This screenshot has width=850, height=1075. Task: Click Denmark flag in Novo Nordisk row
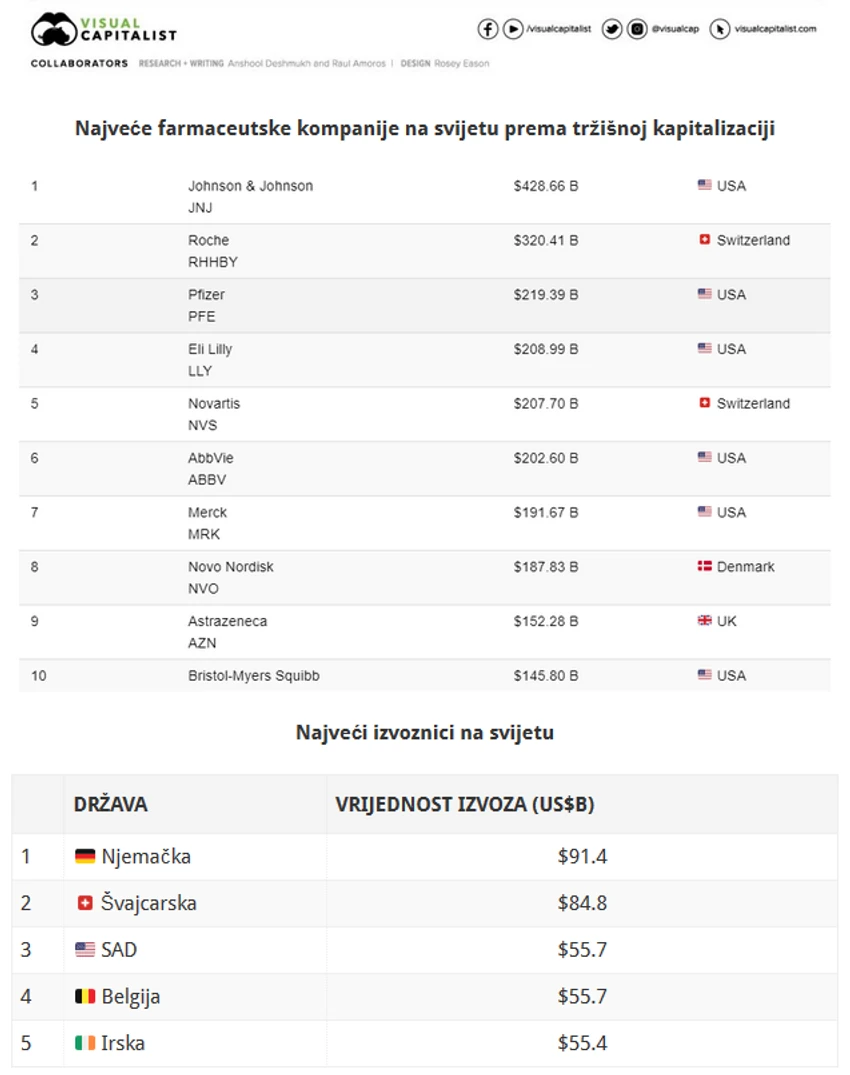pos(705,566)
